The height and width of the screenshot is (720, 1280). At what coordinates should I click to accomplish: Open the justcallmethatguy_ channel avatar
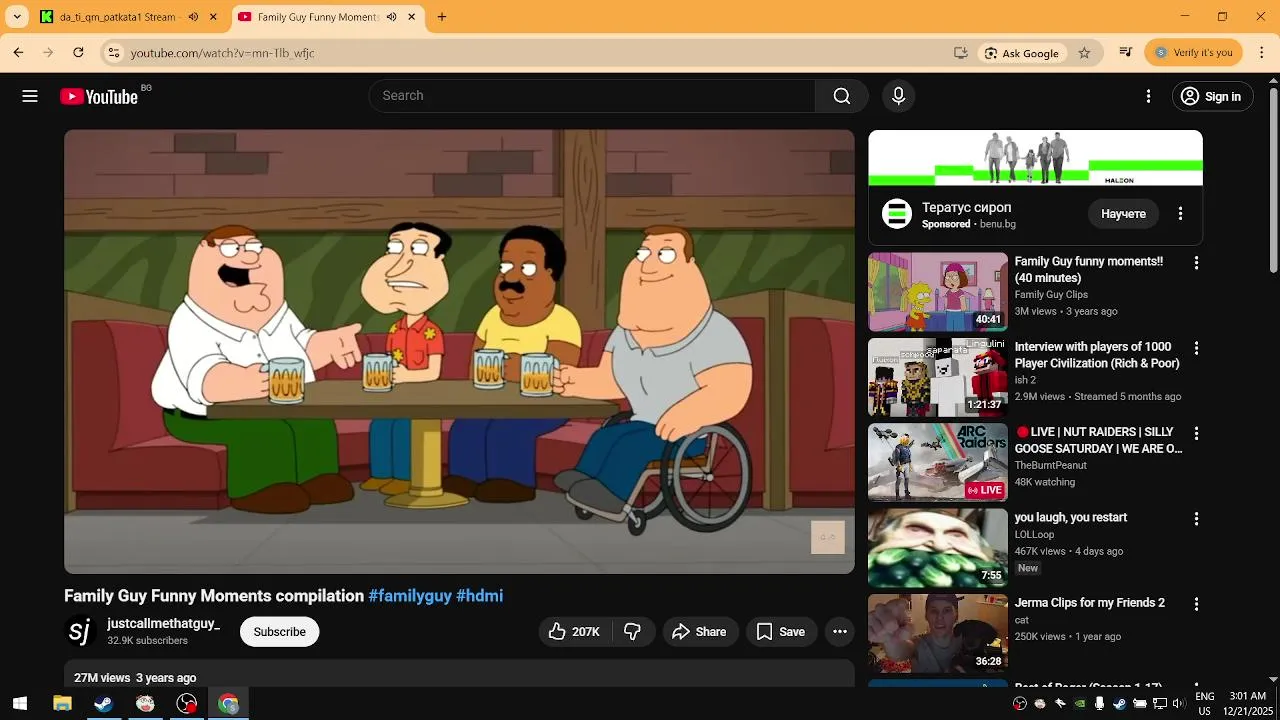pos(81,632)
